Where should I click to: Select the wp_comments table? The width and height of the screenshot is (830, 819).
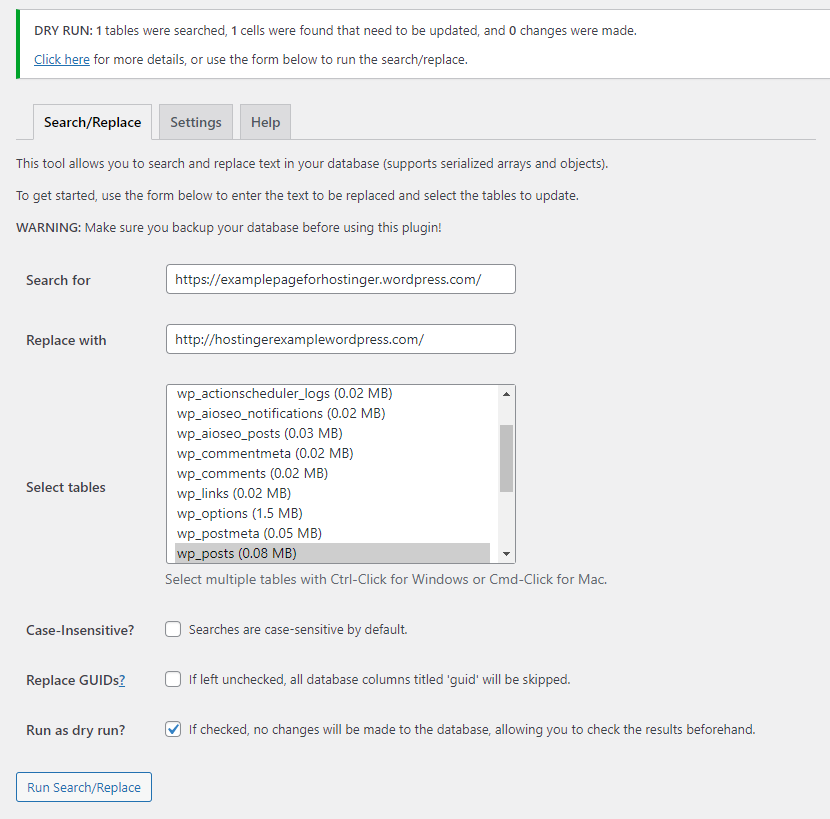(x=251, y=473)
